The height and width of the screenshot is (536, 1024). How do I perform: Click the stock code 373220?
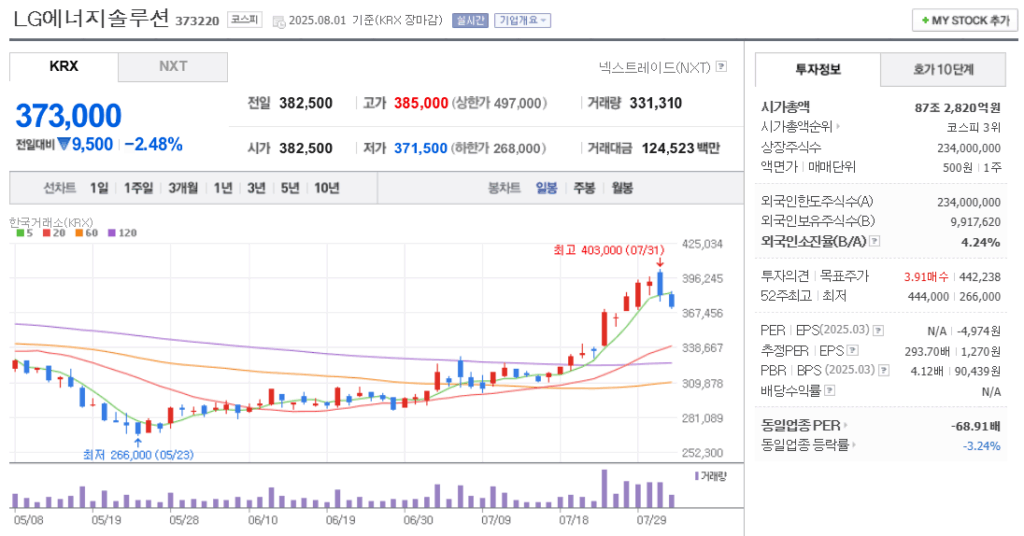[x=197, y=21]
